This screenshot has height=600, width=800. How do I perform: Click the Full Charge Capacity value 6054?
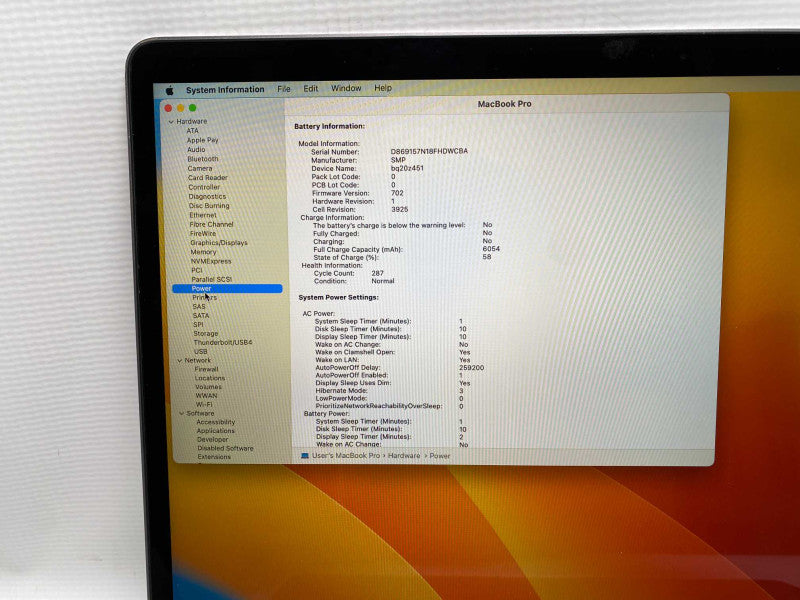pos(491,249)
